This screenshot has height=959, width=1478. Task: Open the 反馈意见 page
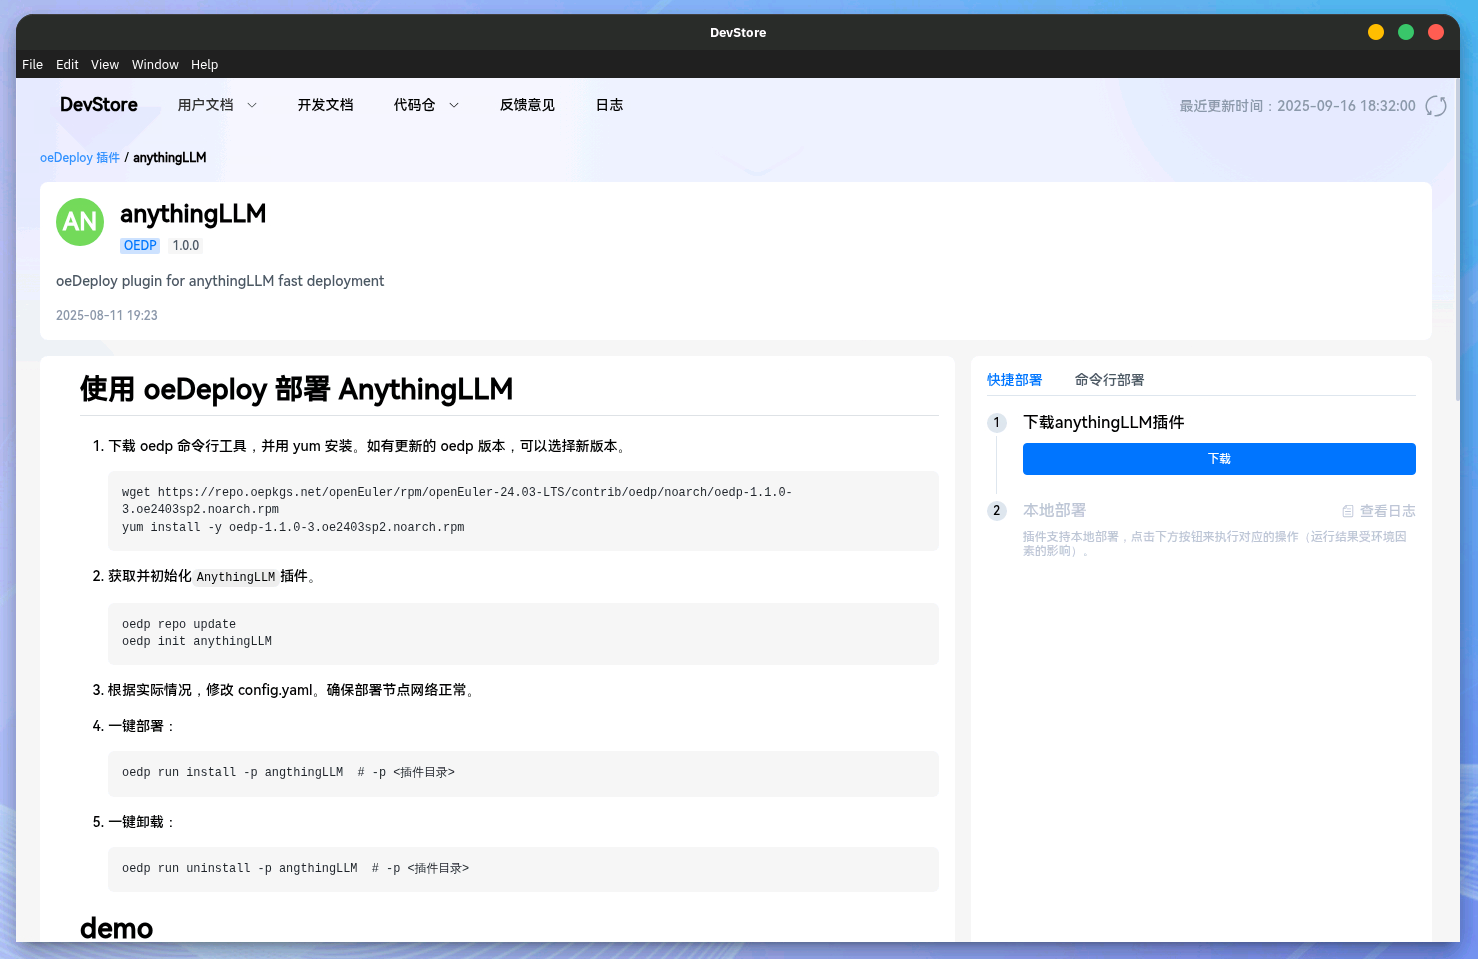point(527,105)
